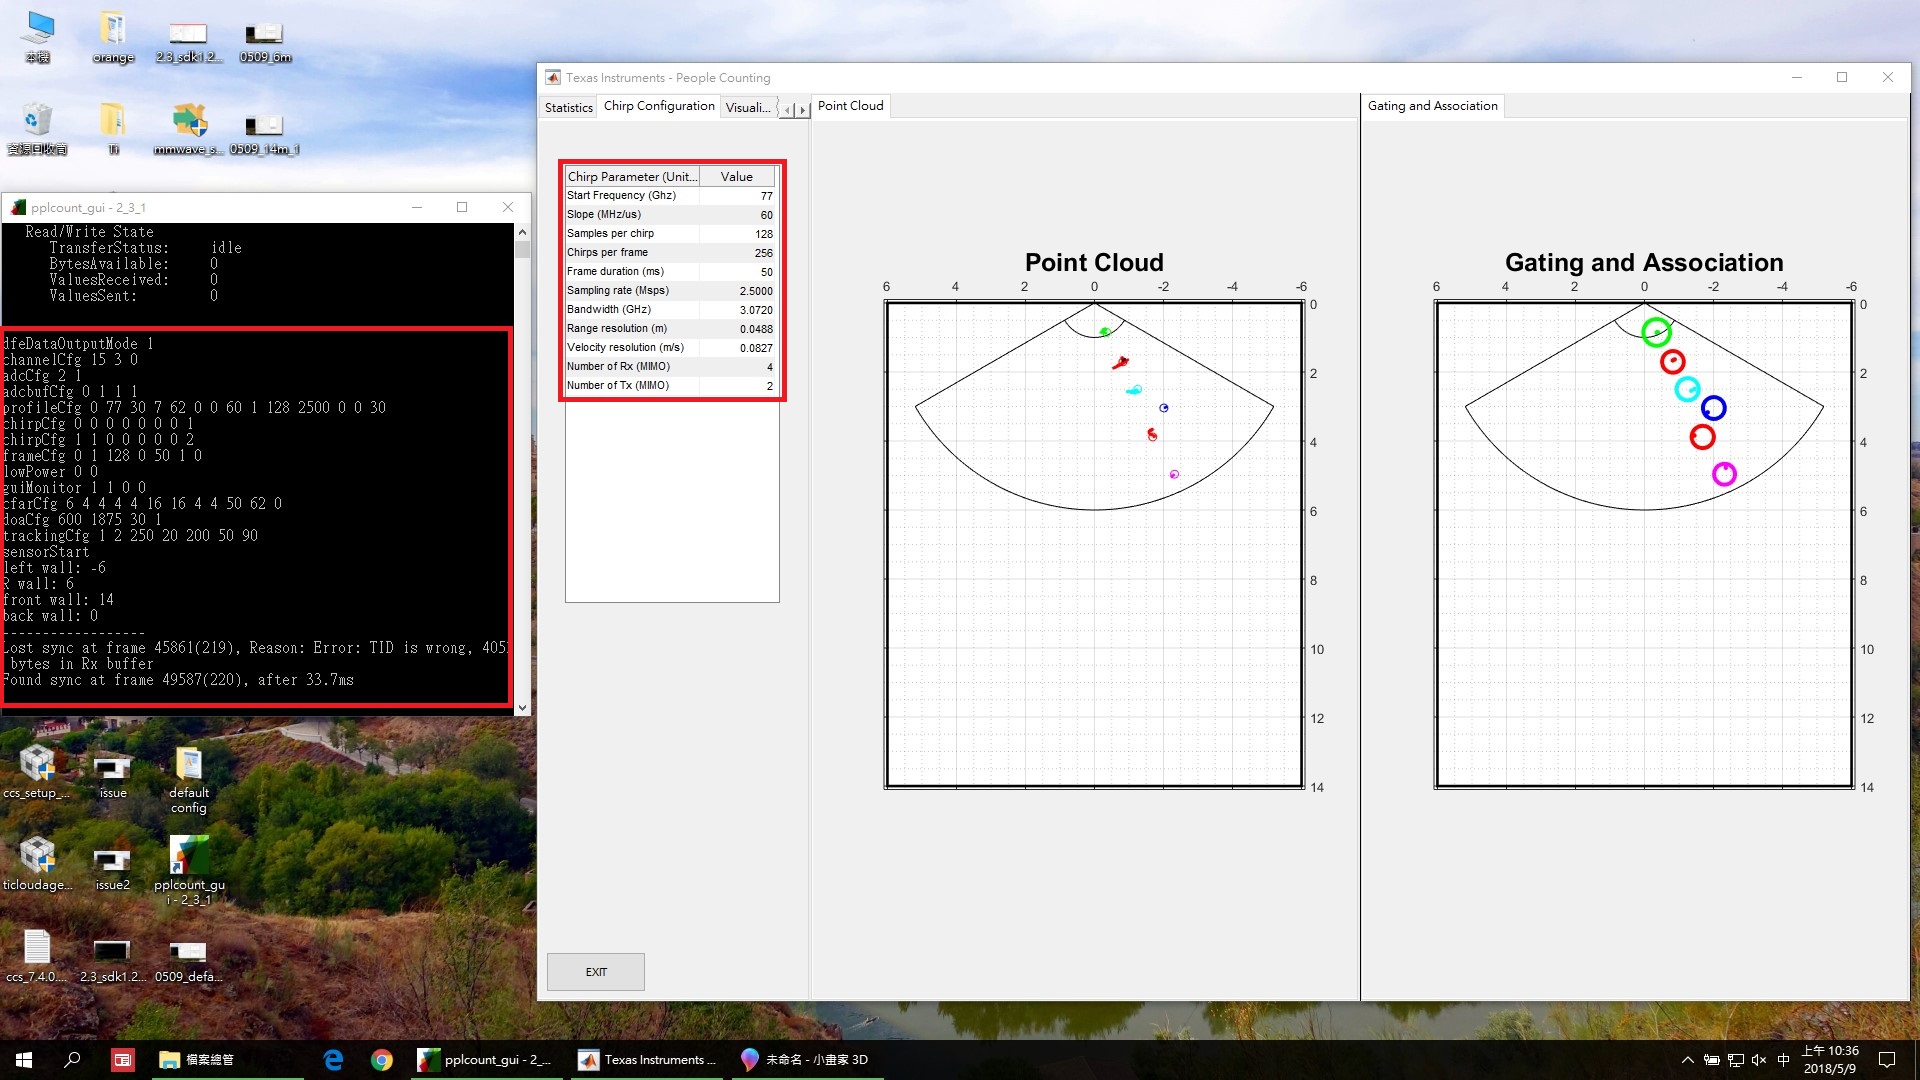This screenshot has height=1080, width=1920.
Task: Expand hidden icons in the system tray
Action: [x=1687, y=1059]
